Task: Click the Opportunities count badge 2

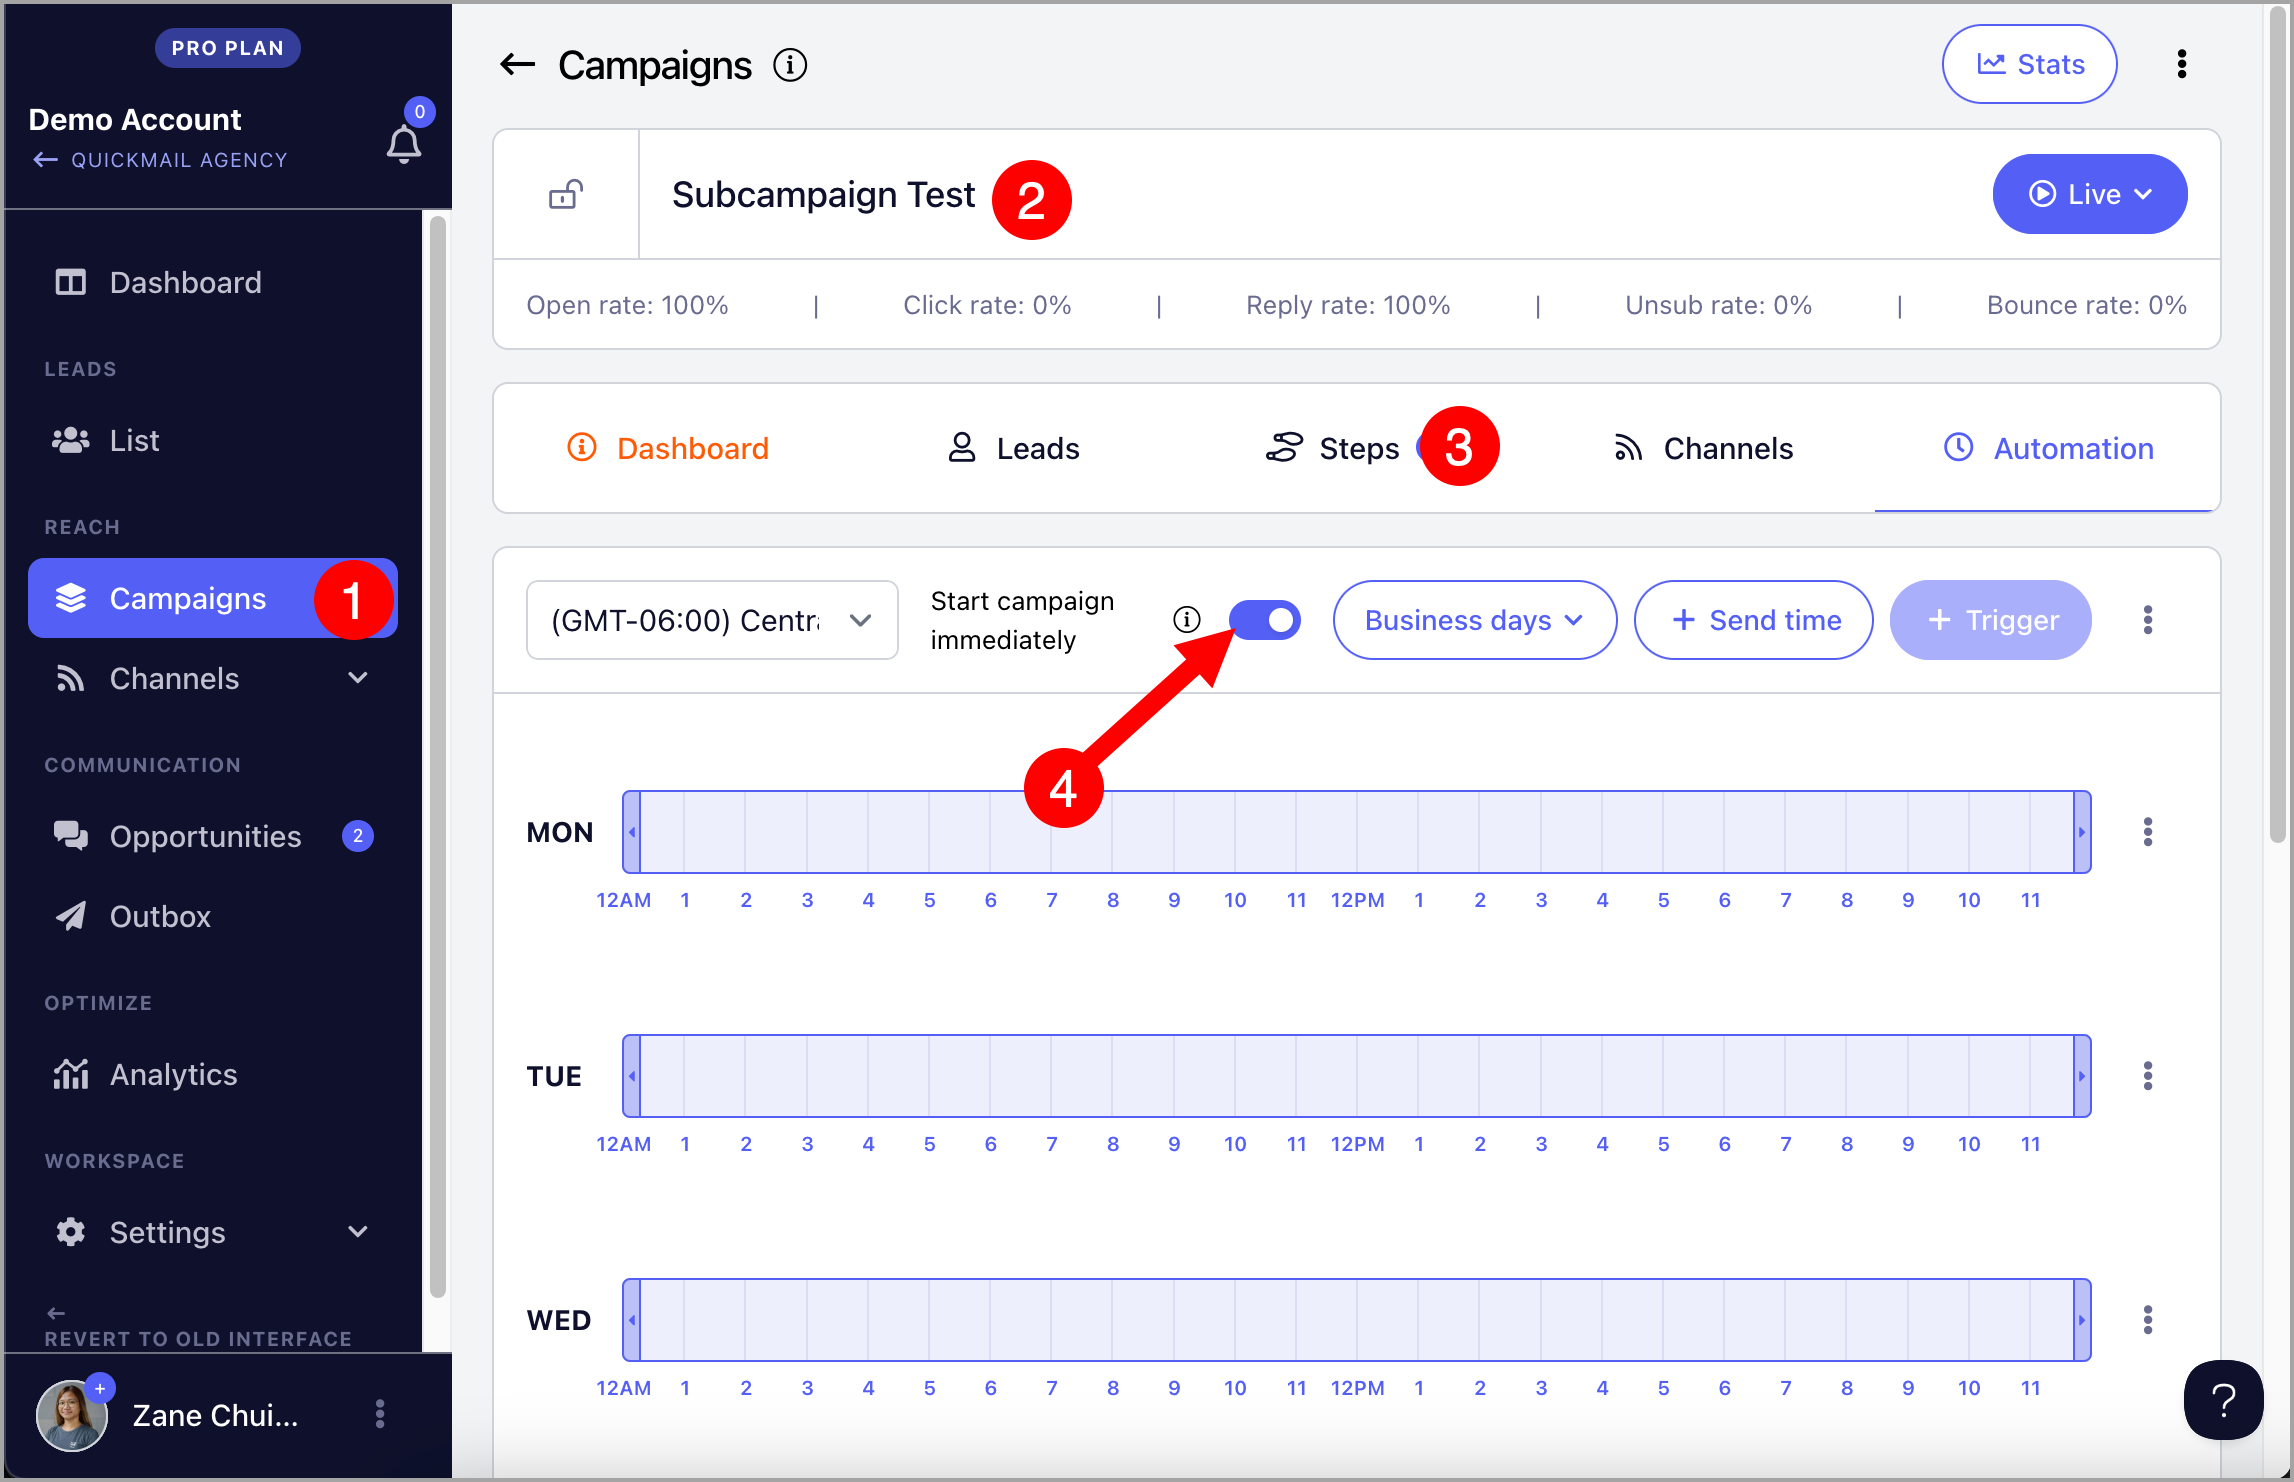Action: [x=358, y=836]
